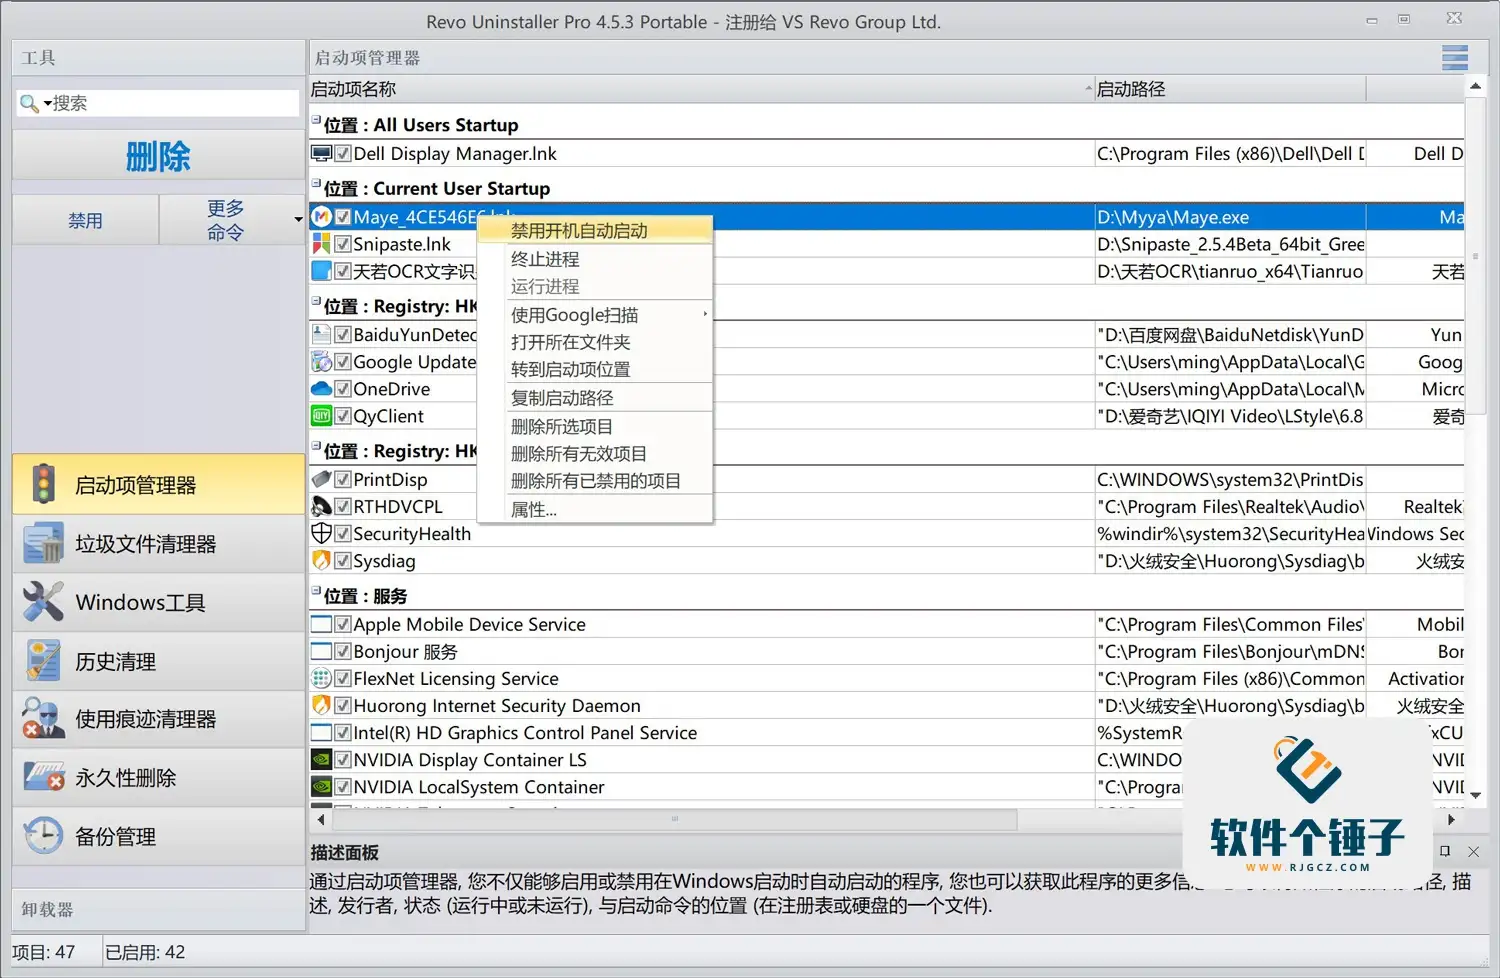
Task: Uncheck the Bonjour 服务 checkbox
Action: [343, 651]
